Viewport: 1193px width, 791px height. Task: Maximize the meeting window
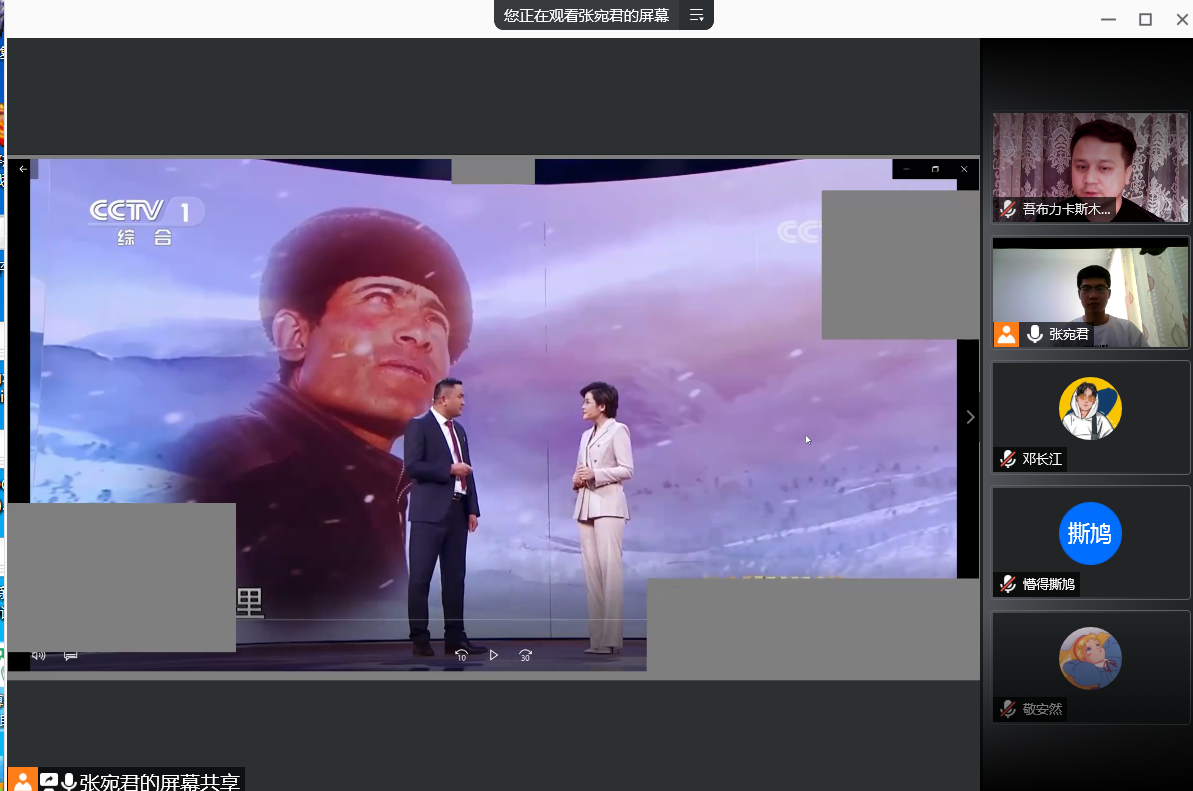1145,19
